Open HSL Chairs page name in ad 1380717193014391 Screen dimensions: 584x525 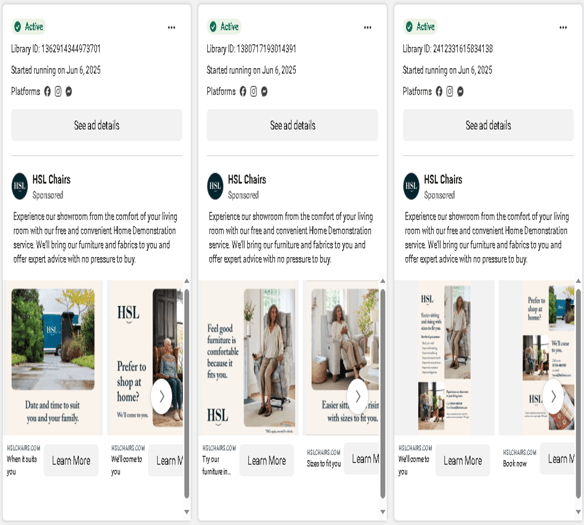[247, 179]
